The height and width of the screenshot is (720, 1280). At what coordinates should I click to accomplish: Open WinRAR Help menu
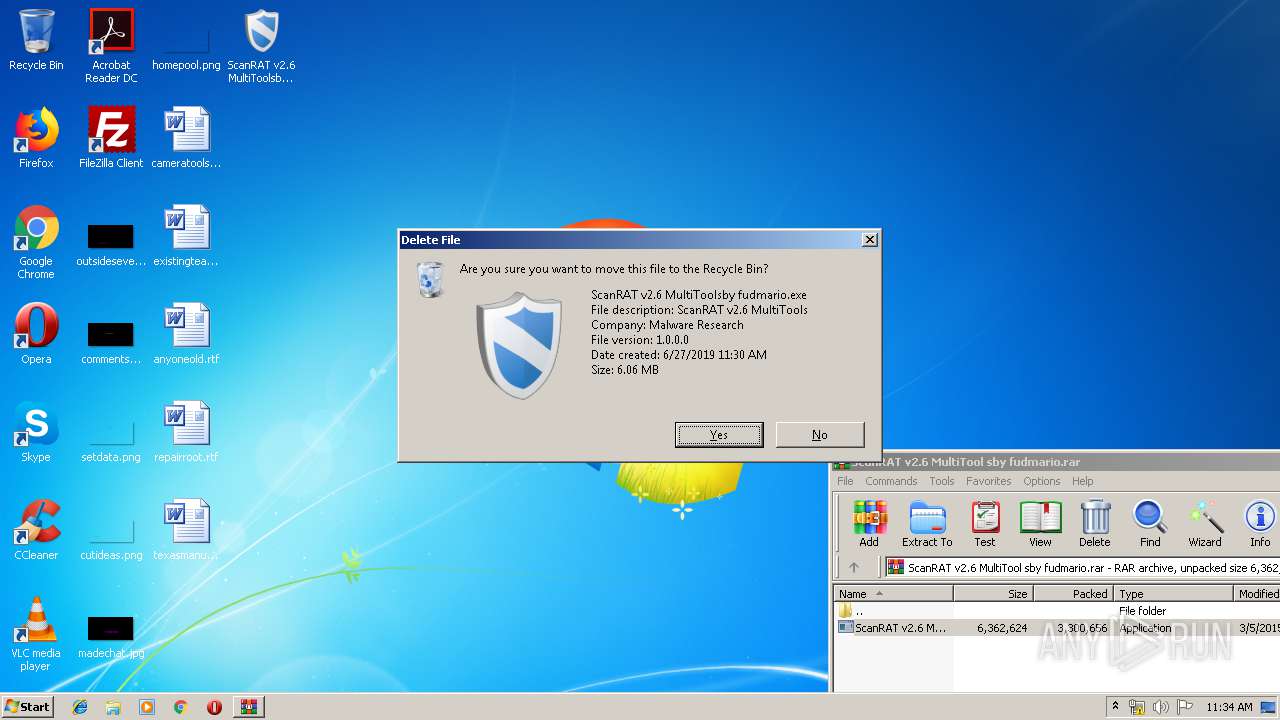pyautogui.click(x=1083, y=481)
